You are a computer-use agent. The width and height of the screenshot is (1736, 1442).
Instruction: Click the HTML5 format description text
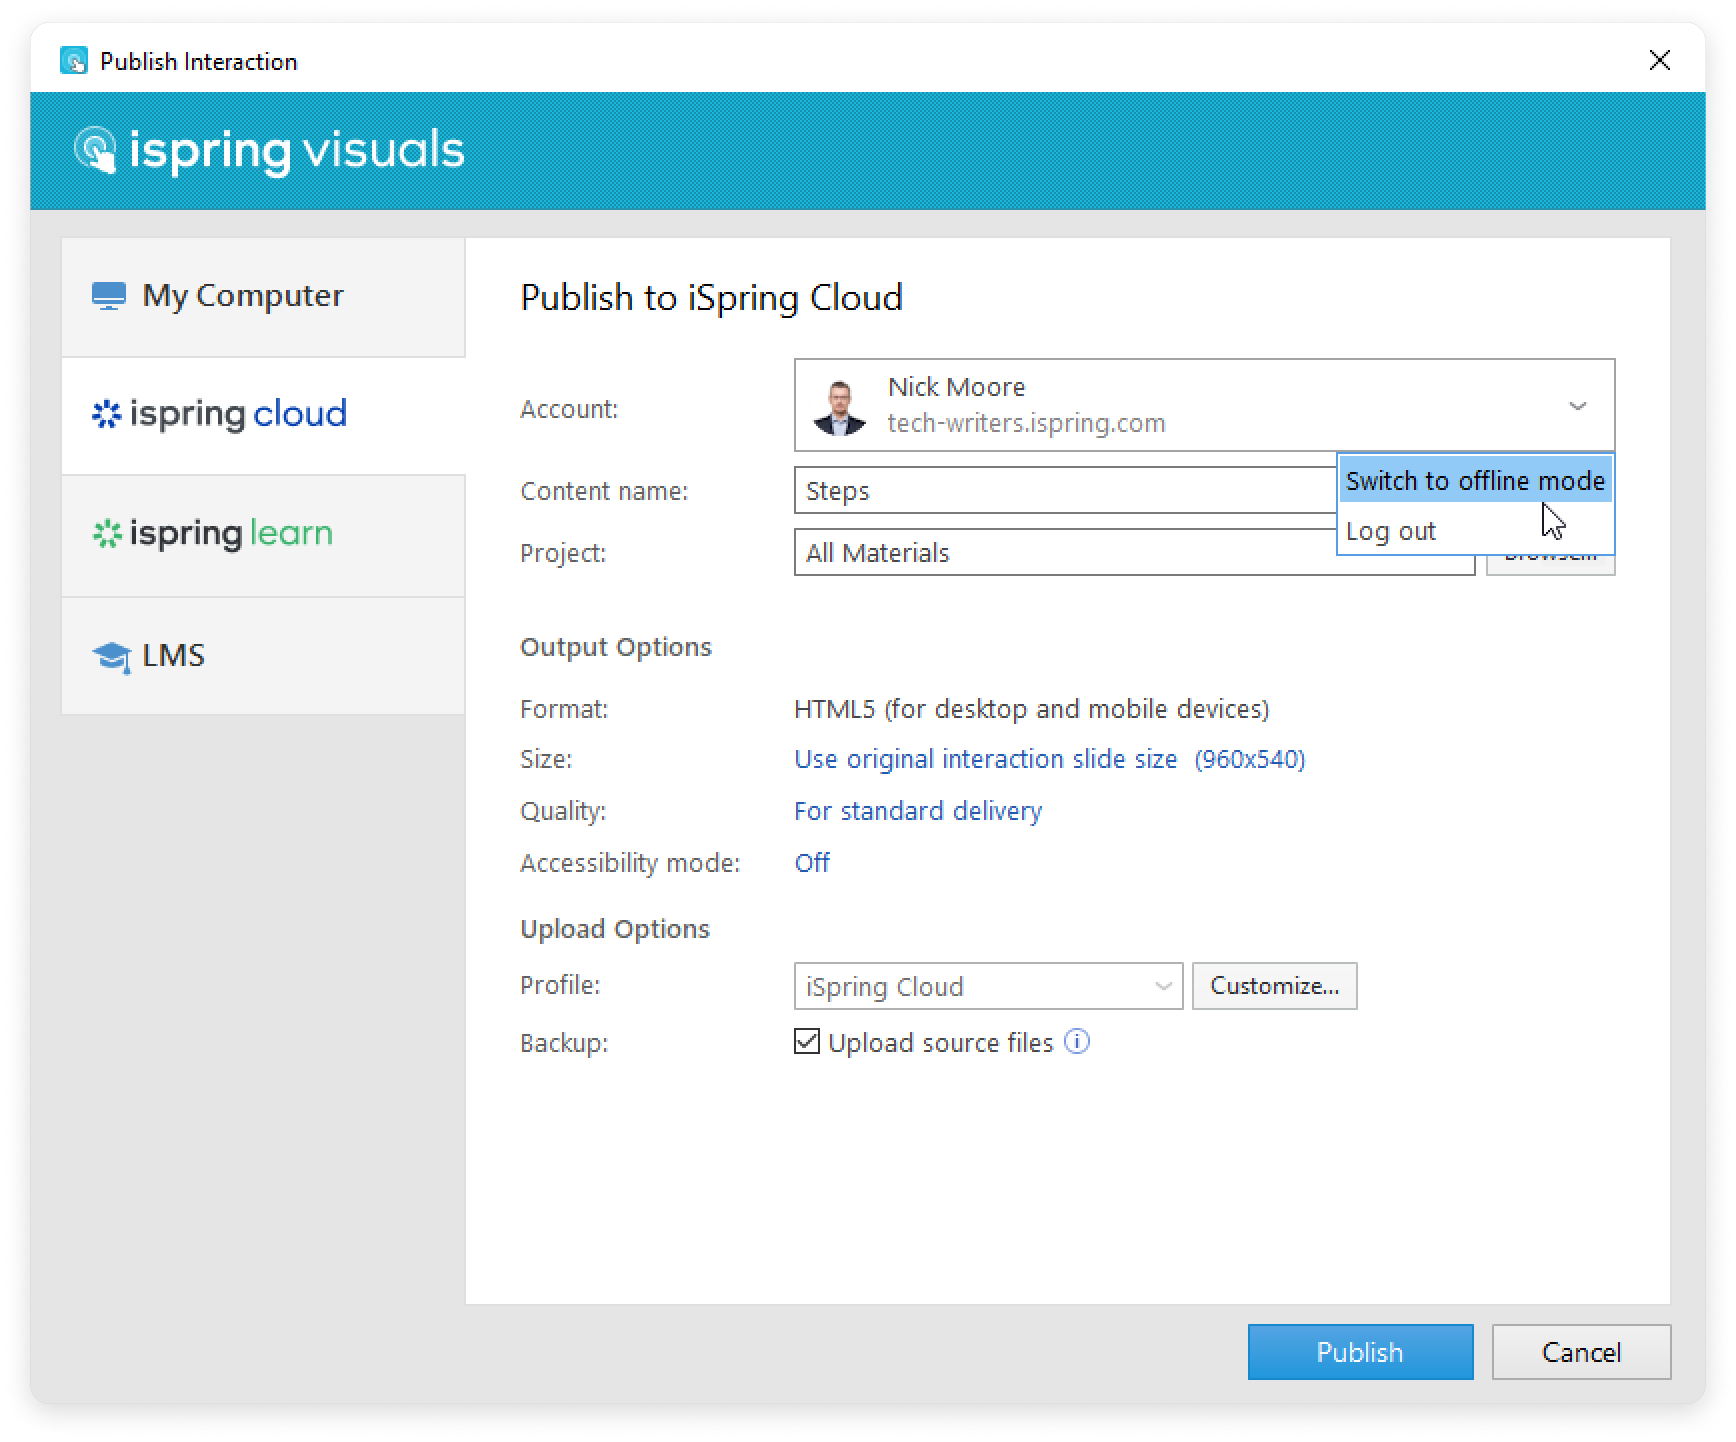(1031, 709)
